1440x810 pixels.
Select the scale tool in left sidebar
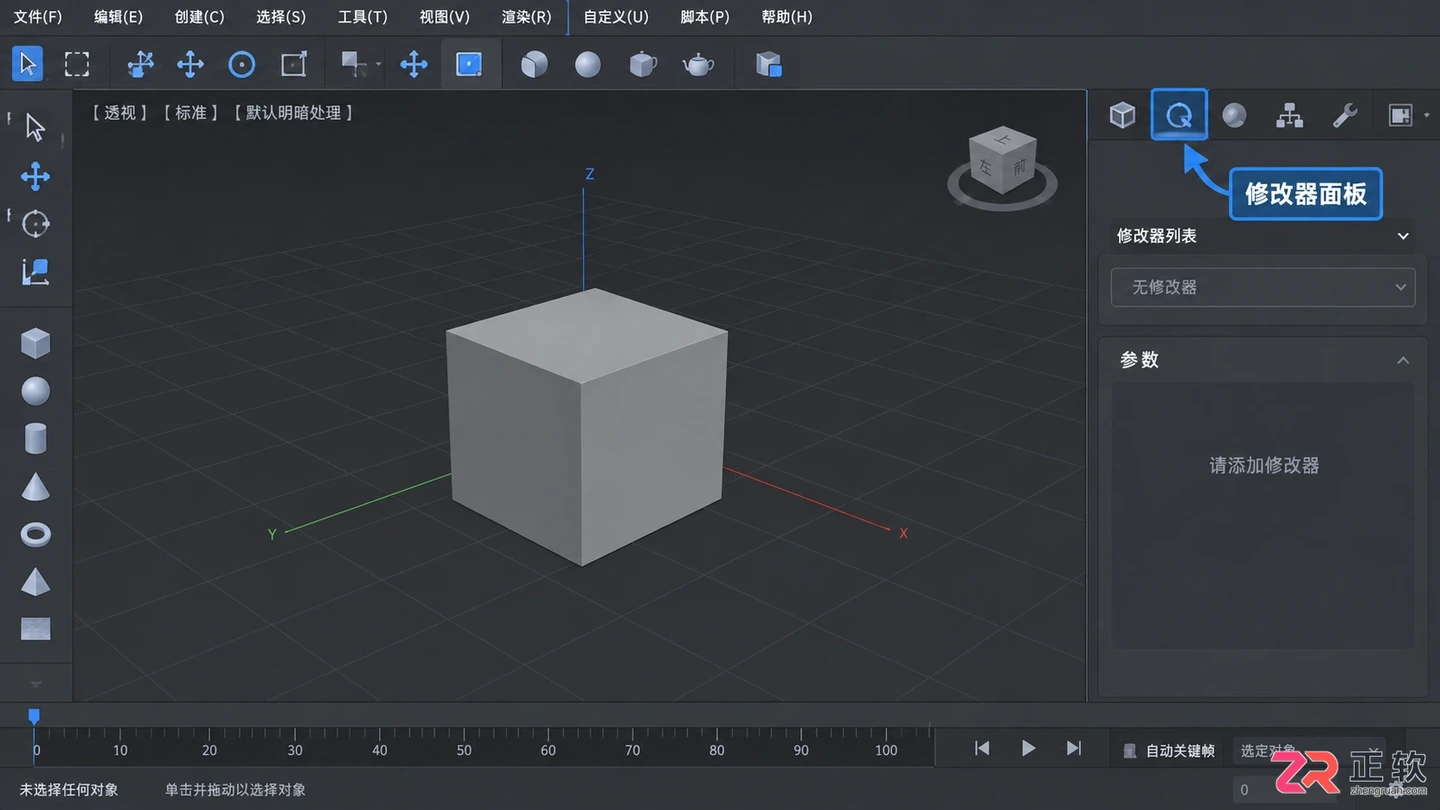[36, 271]
